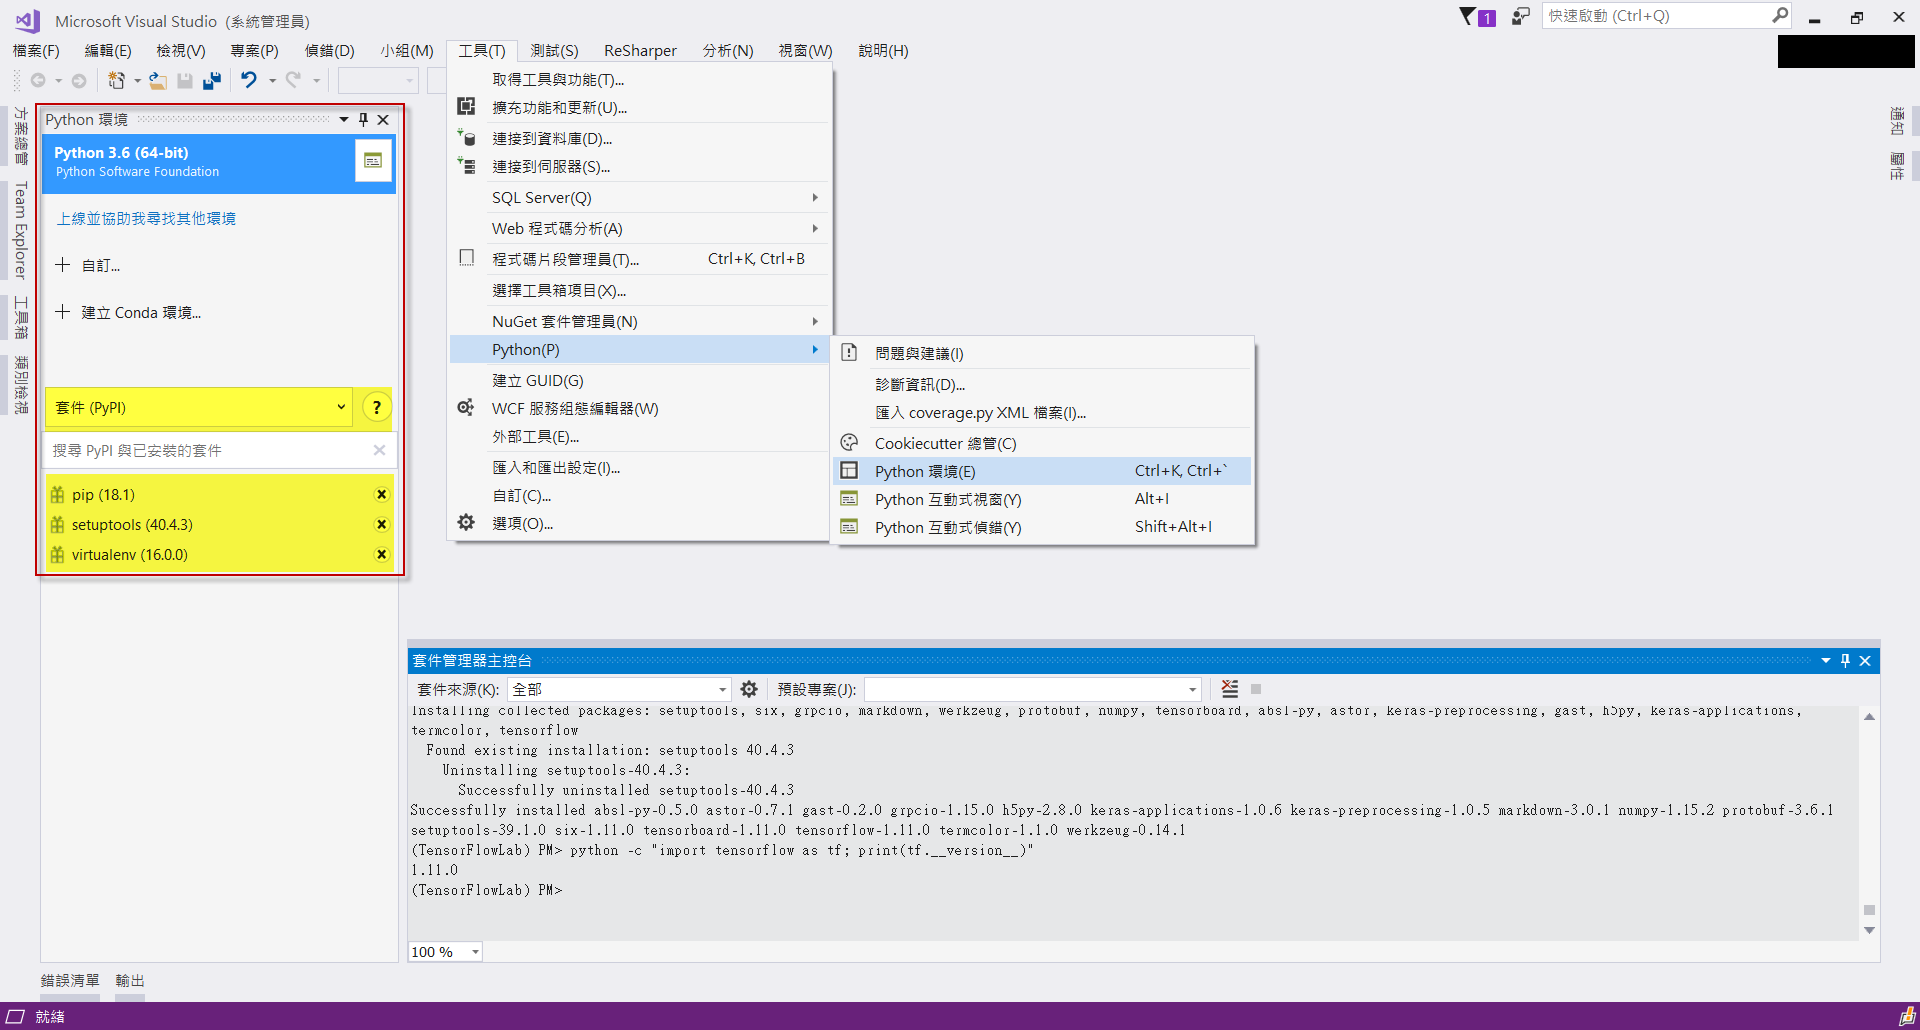Click the ReSharper status bar icon
The width and height of the screenshot is (1920, 1030).
1907,1016
